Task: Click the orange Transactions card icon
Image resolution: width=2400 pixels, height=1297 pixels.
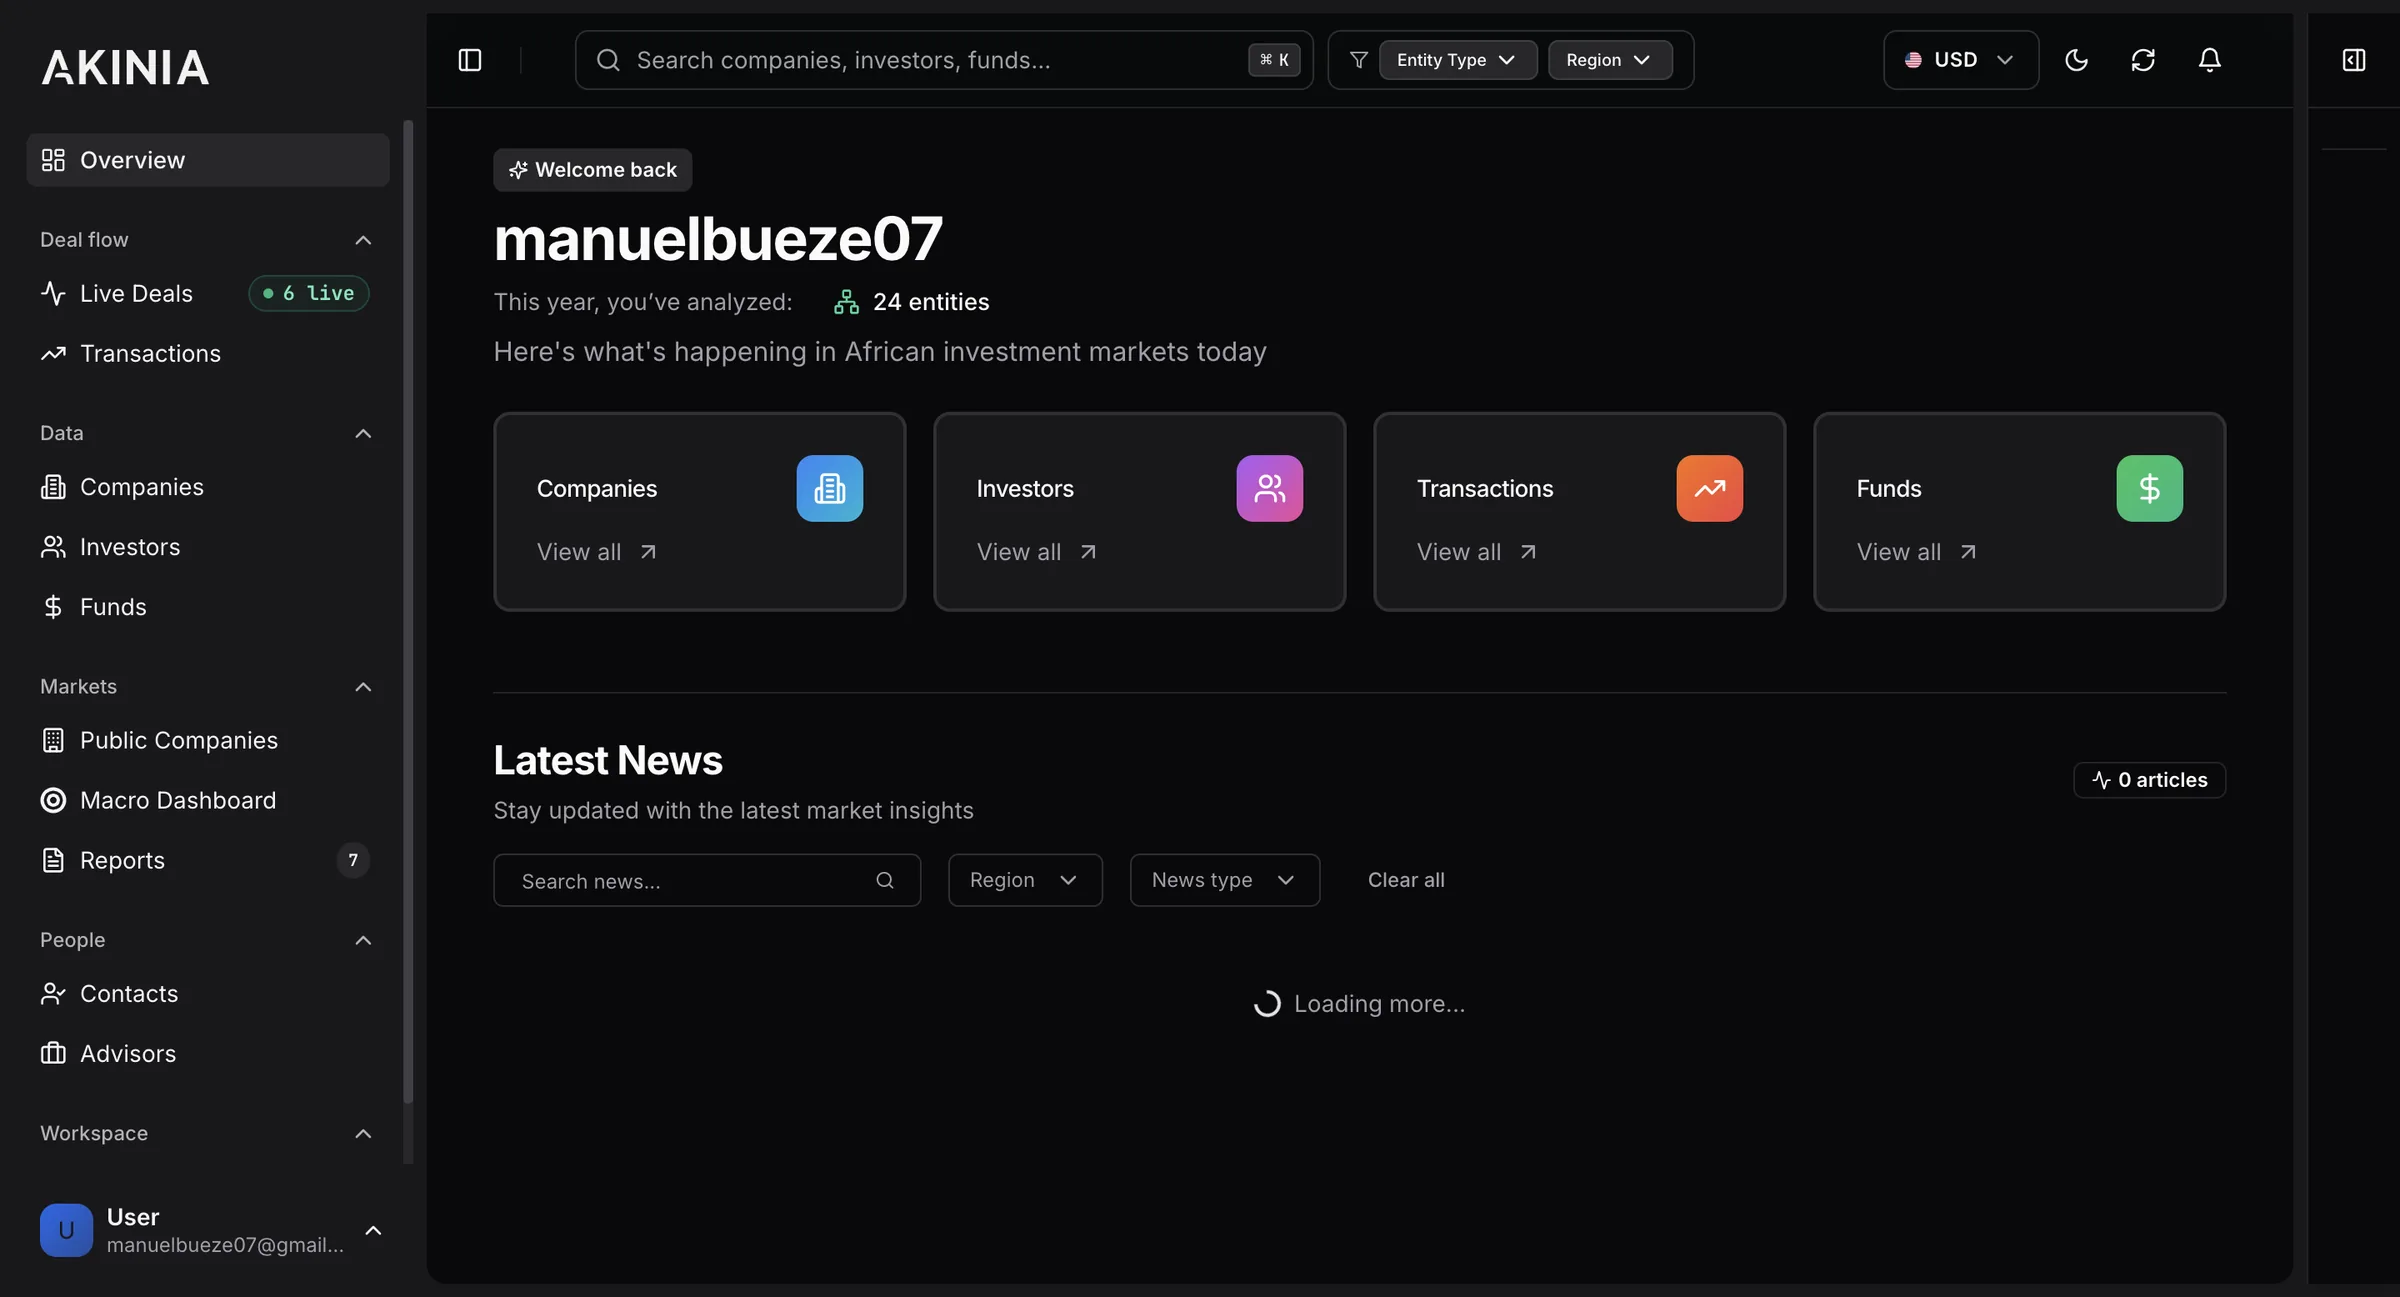Action: click(x=1709, y=488)
